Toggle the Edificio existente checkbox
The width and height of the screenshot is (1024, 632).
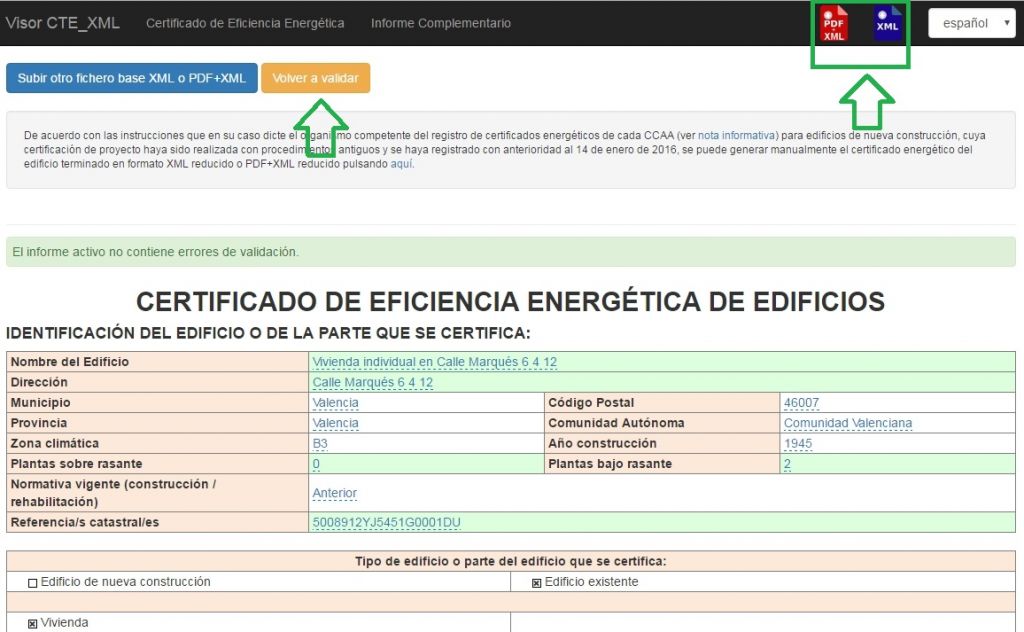(x=536, y=583)
